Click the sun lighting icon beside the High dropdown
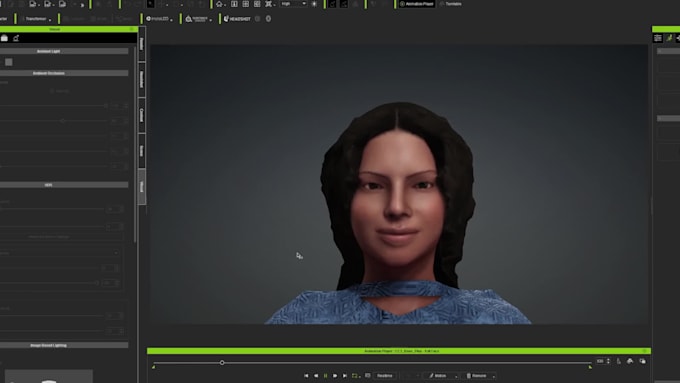The height and width of the screenshot is (383, 680). (314, 4)
